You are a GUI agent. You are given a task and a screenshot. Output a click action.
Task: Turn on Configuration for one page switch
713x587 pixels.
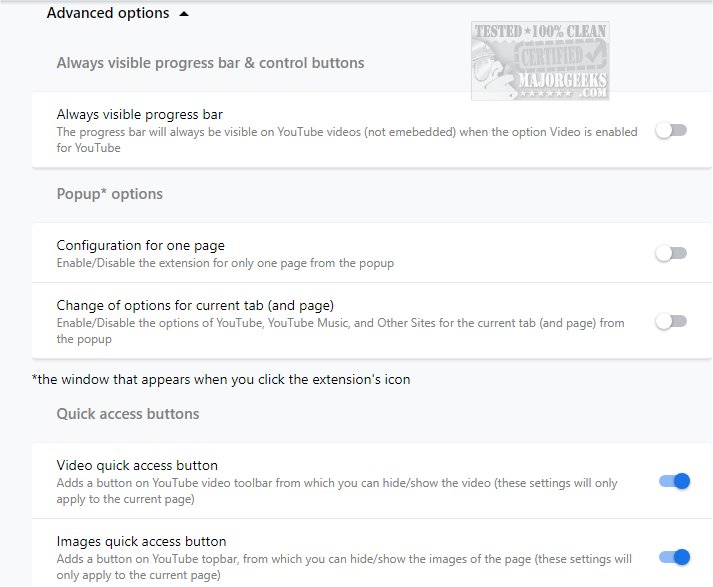pyautogui.click(x=671, y=254)
